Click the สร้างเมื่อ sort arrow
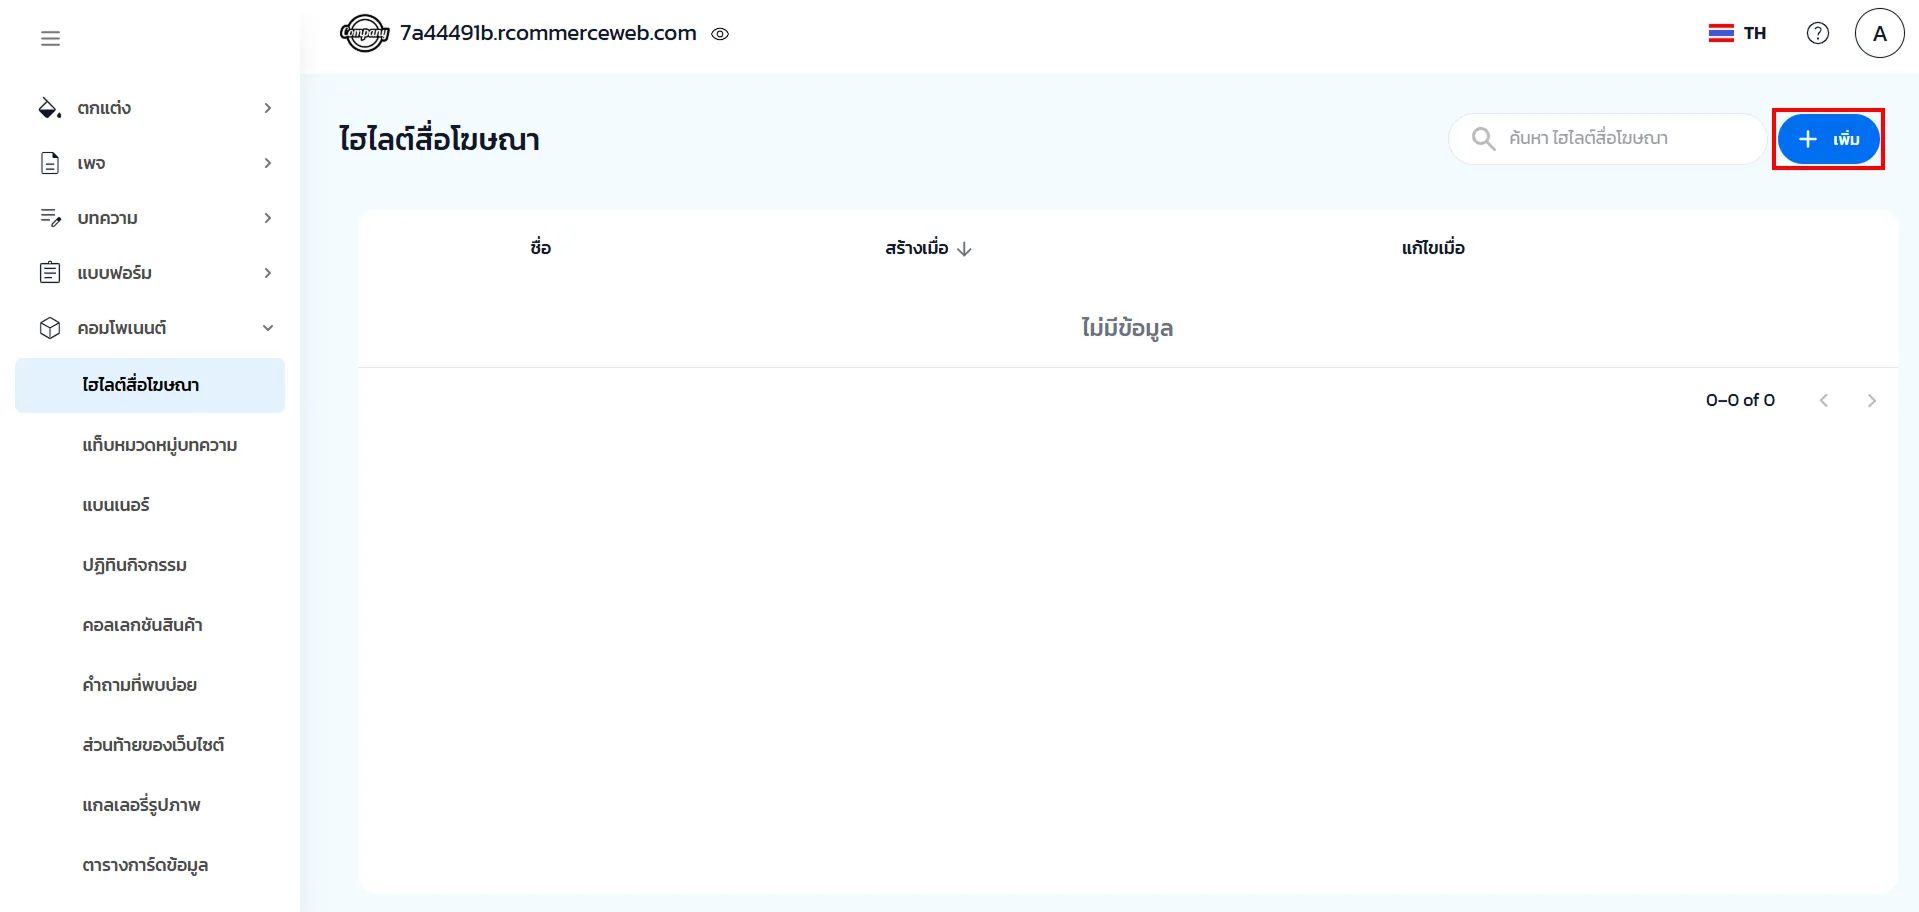 coord(964,249)
